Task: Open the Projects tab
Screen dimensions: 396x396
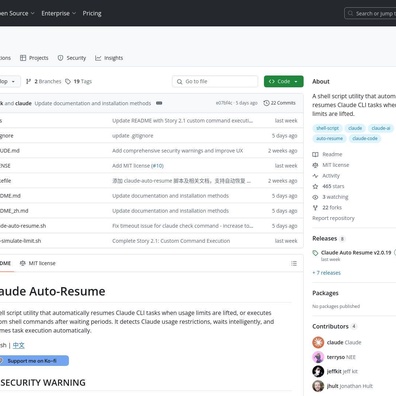Action: tap(34, 58)
